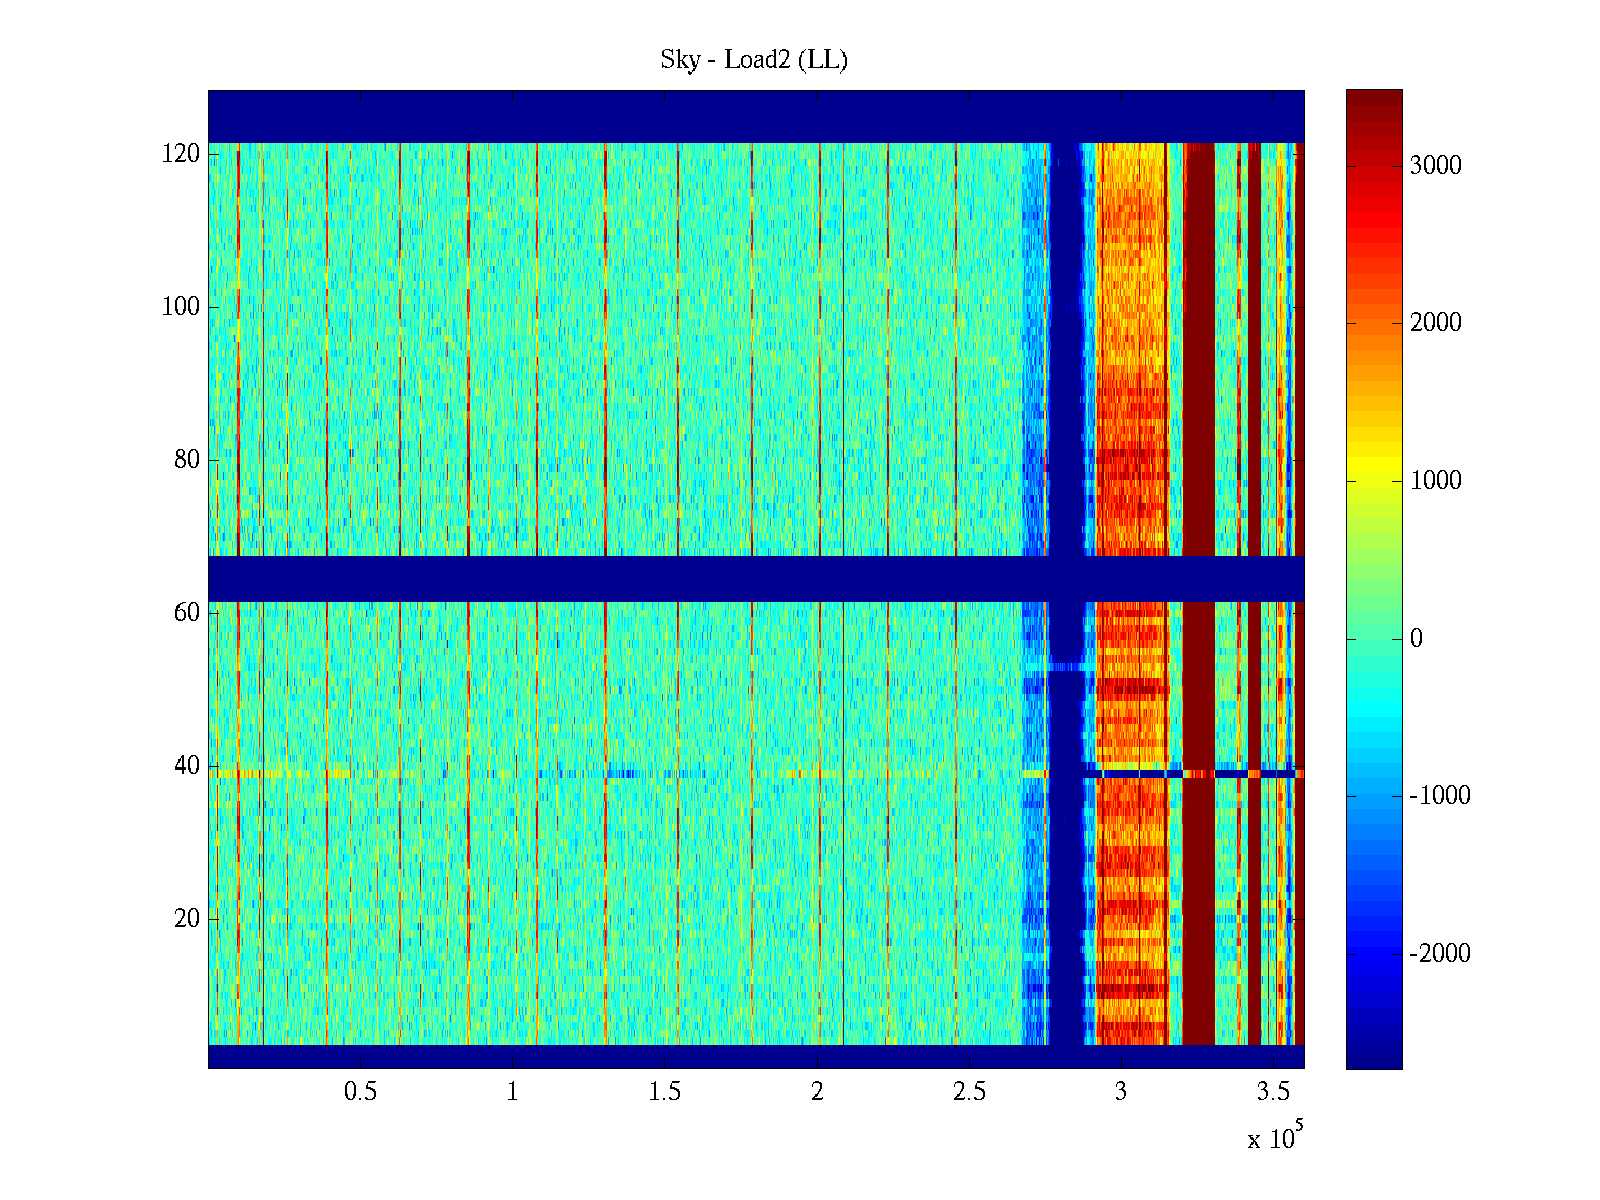The width and height of the screenshot is (1600, 1200).
Task: Click the colorbar label 3000
Action: pyautogui.click(x=1436, y=166)
